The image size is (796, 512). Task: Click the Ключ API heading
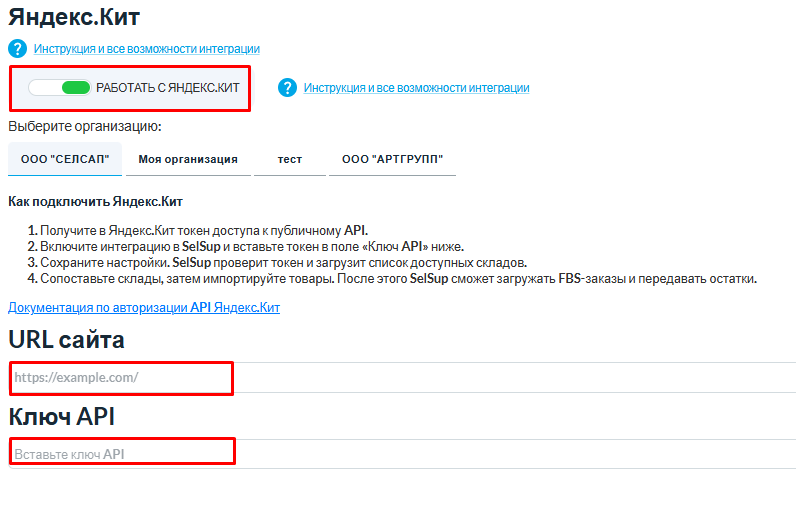pos(62,417)
